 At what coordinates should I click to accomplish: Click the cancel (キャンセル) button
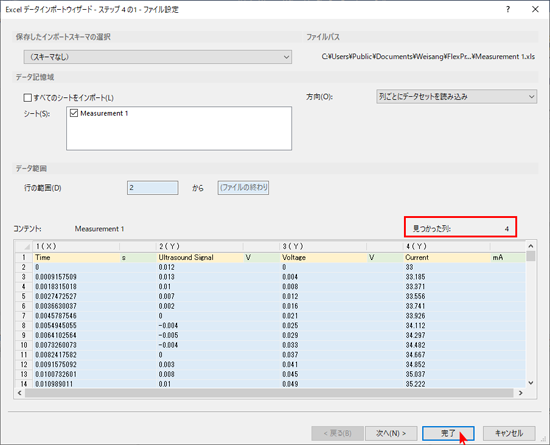(509, 433)
